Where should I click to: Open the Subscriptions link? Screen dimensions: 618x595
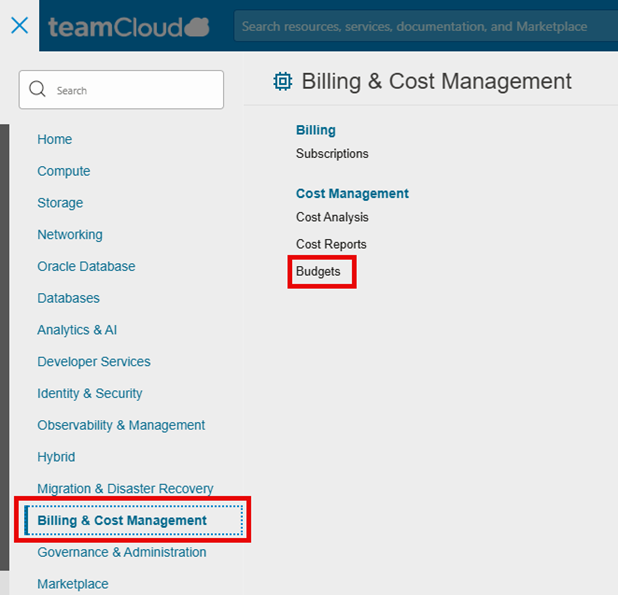tap(332, 154)
